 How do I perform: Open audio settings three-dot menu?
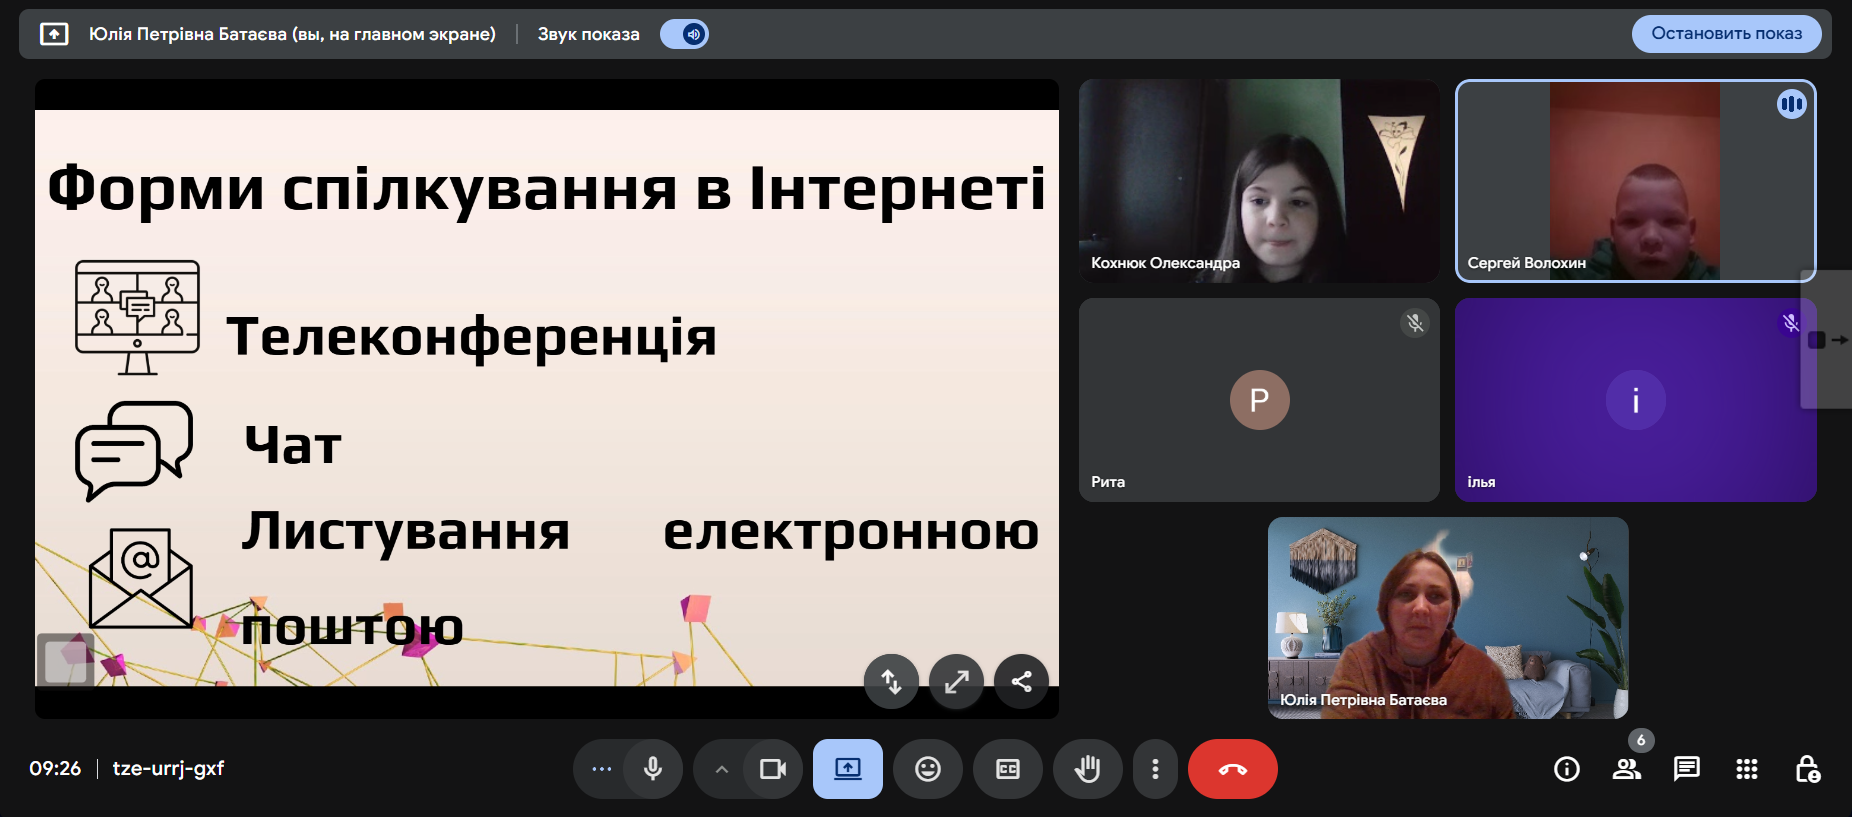pyautogui.click(x=601, y=769)
